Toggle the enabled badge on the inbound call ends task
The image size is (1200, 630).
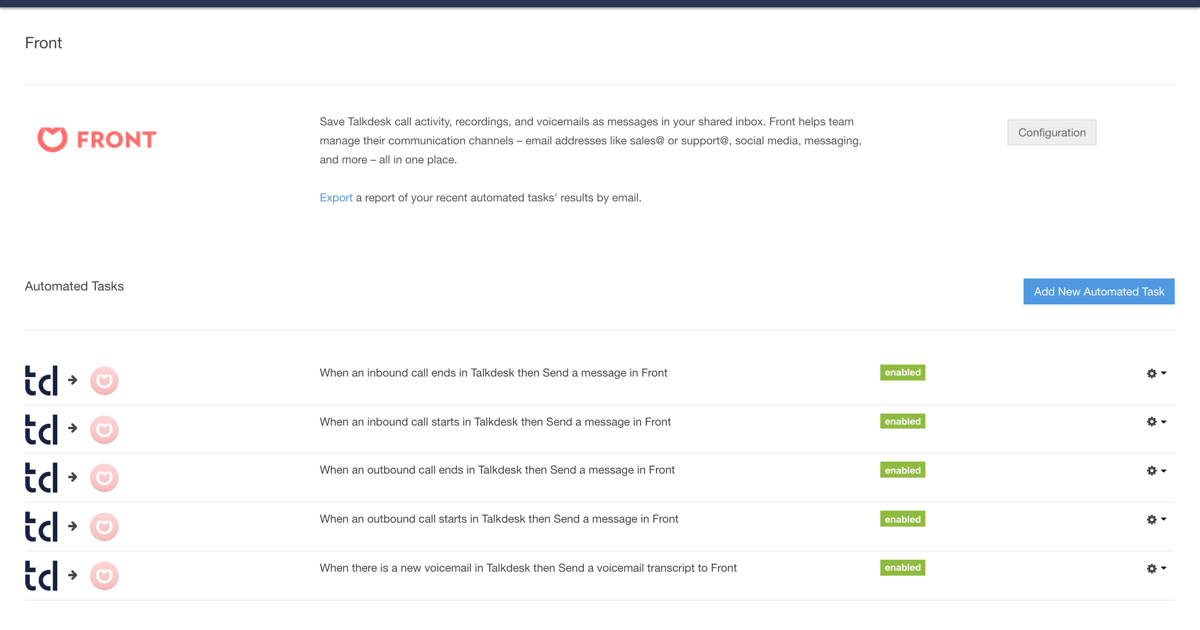(x=902, y=372)
